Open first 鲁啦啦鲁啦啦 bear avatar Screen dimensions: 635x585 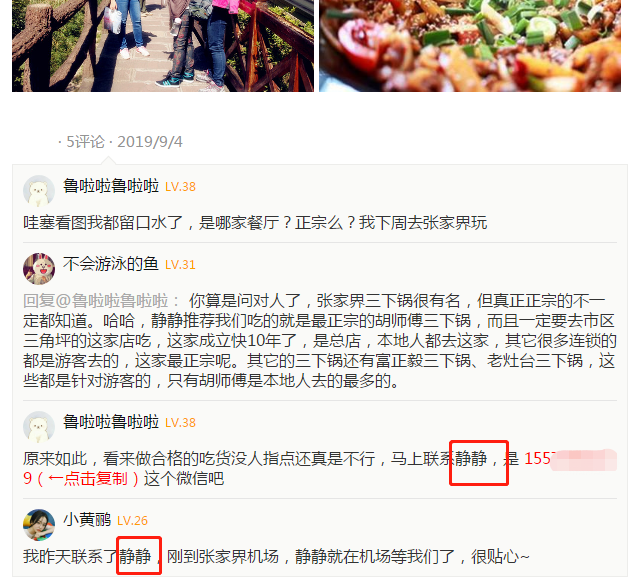pyautogui.click(x=39, y=191)
